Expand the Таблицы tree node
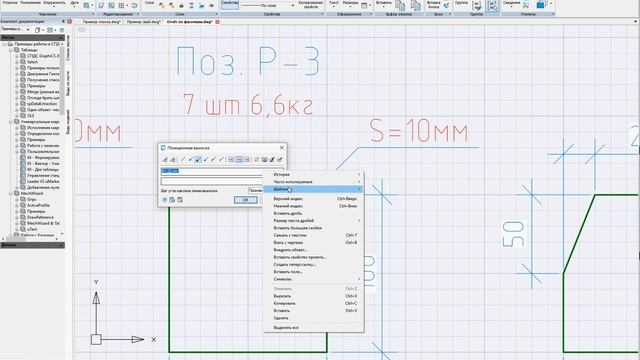 click(x=11, y=50)
